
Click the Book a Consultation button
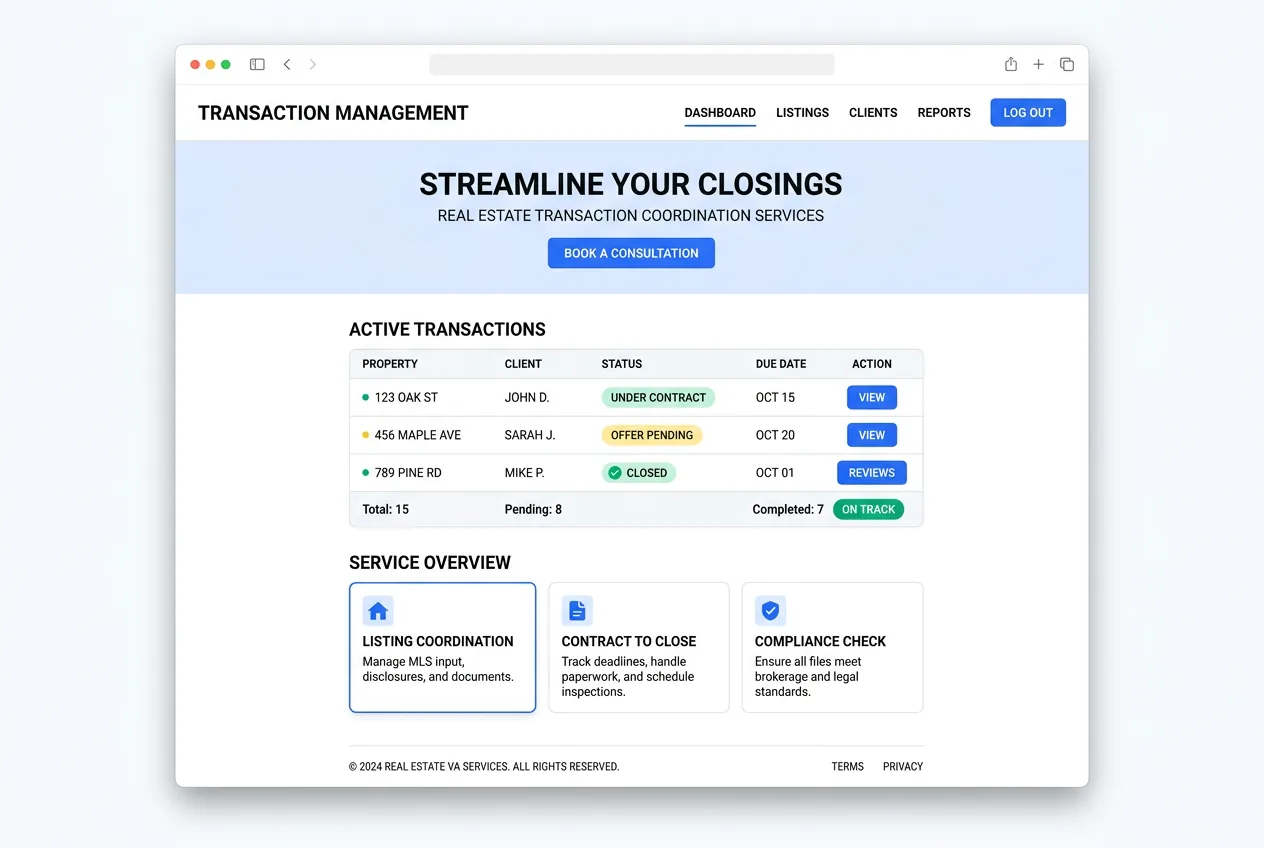coord(631,252)
